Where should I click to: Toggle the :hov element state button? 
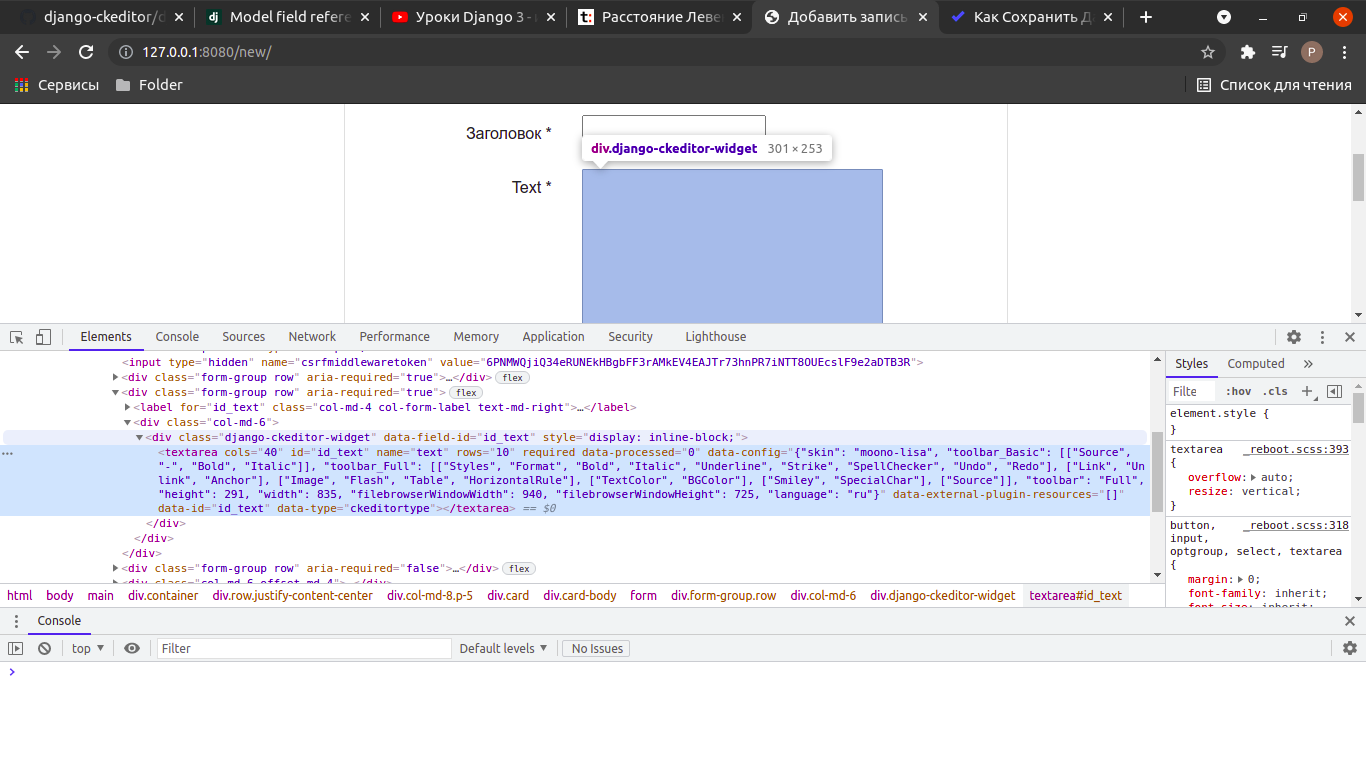point(1238,391)
